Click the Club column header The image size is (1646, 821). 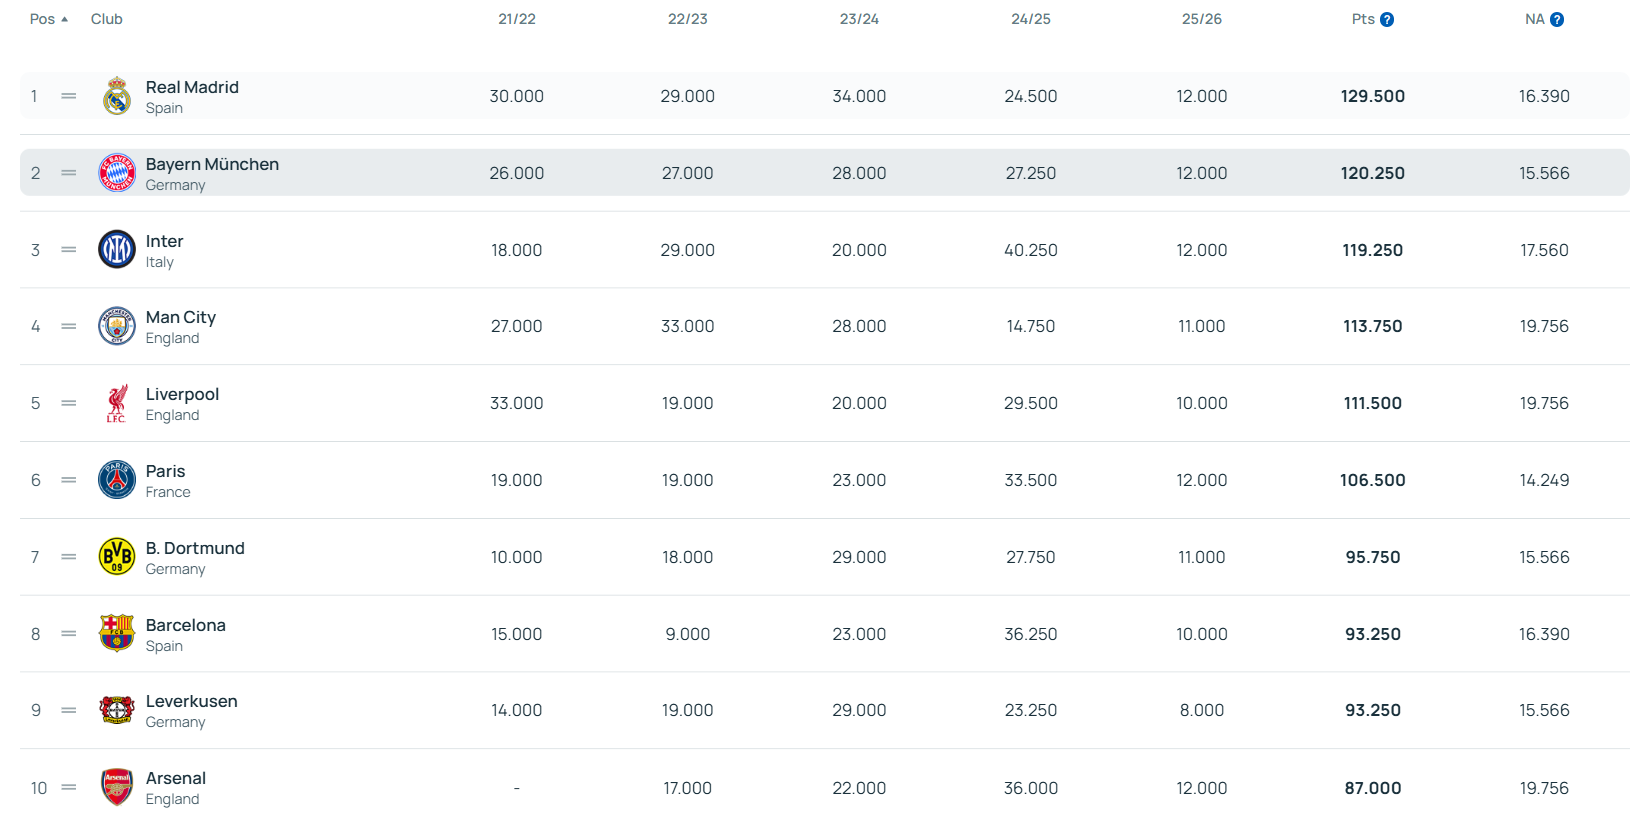coord(107,19)
